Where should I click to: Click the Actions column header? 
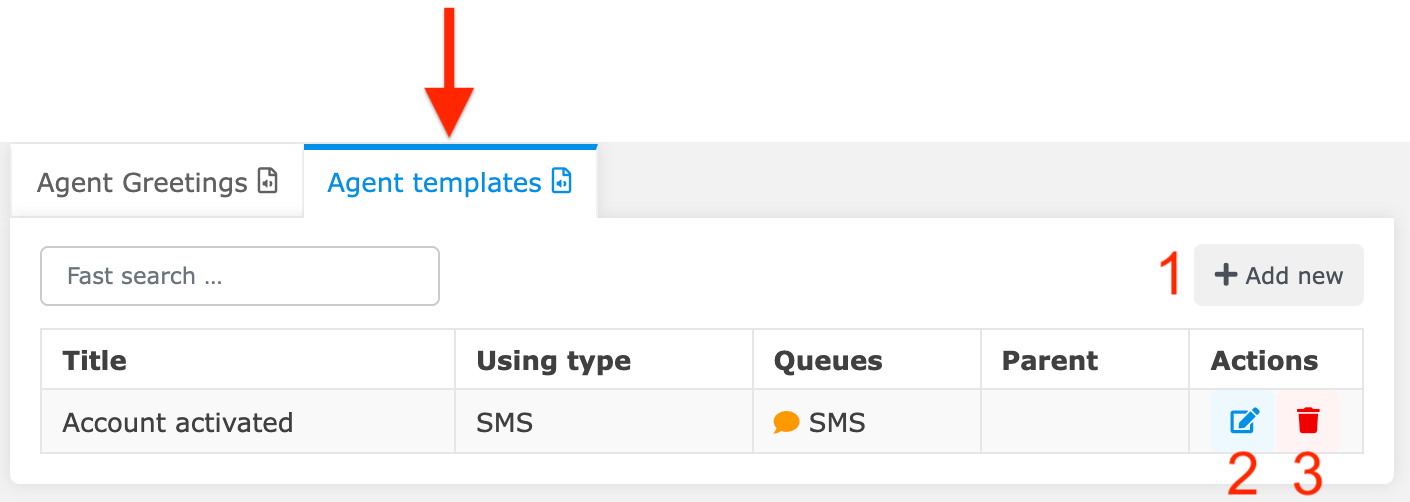click(1264, 360)
